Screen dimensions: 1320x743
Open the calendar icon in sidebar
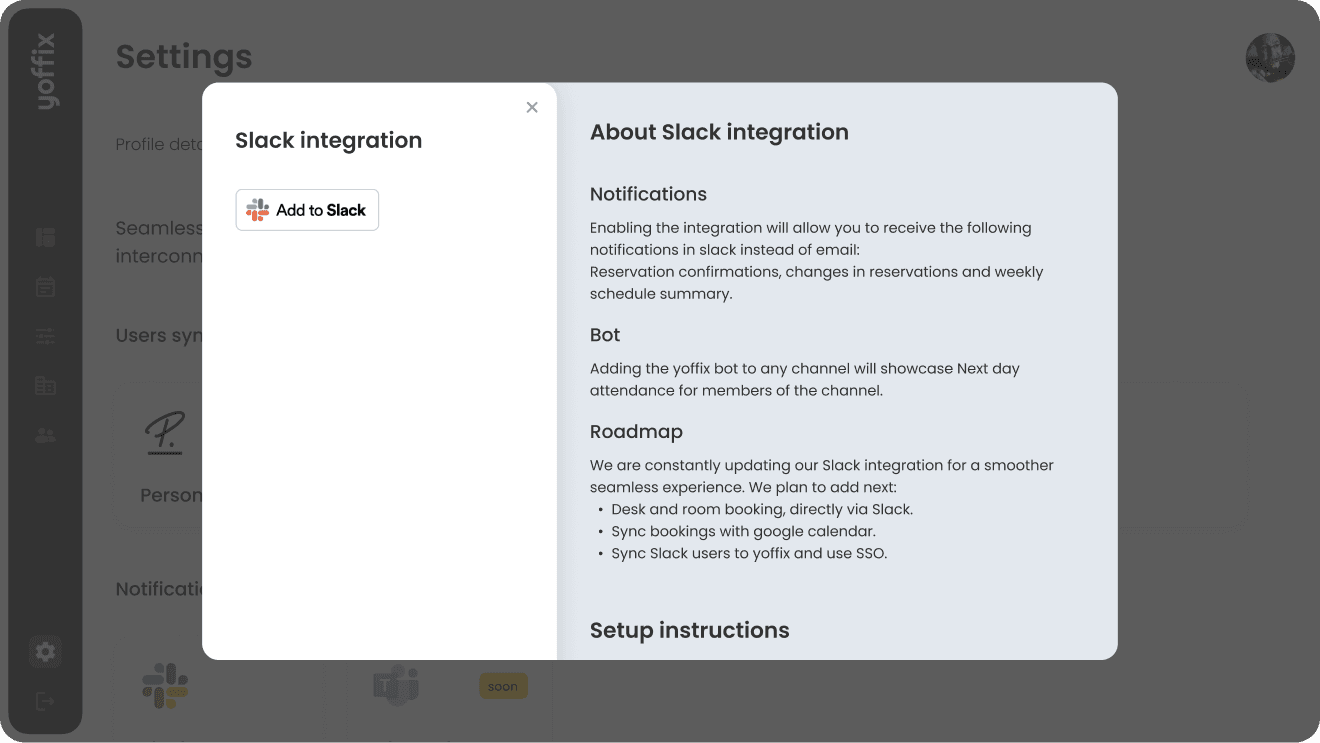click(45, 287)
